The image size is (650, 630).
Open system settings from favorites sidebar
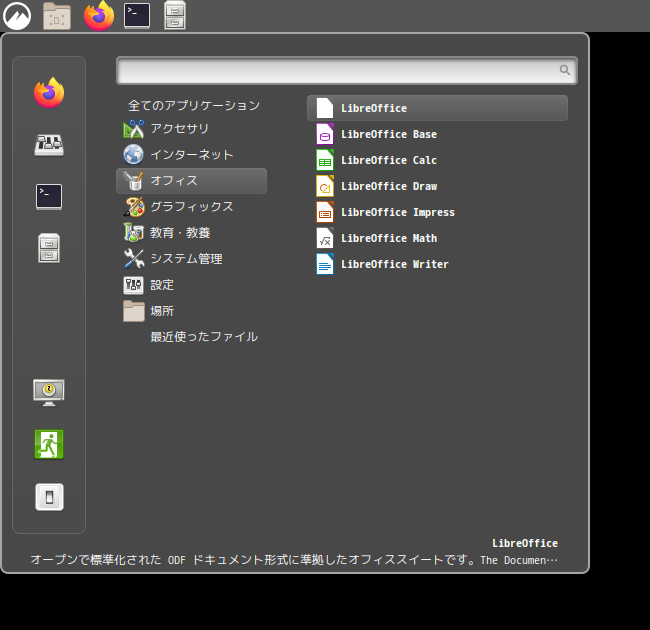click(x=49, y=145)
